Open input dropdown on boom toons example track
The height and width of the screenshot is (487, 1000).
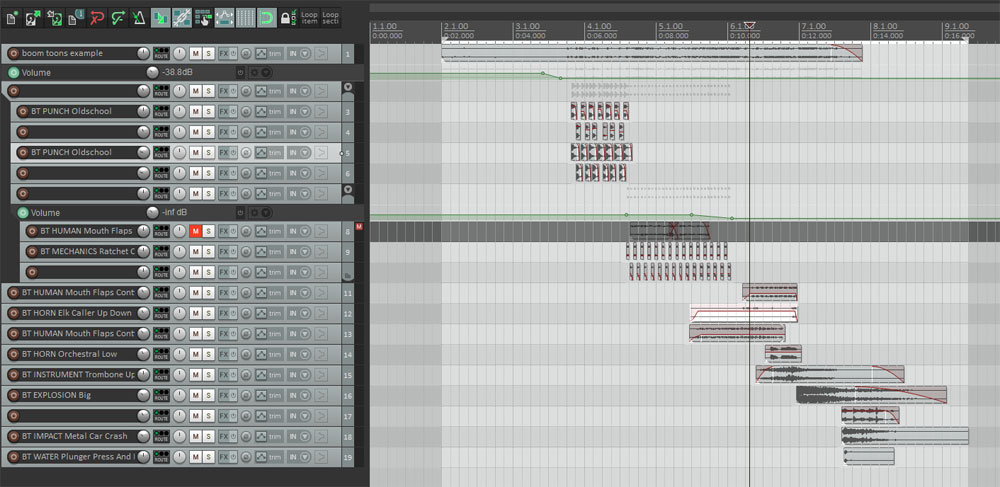[x=304, y=53]
